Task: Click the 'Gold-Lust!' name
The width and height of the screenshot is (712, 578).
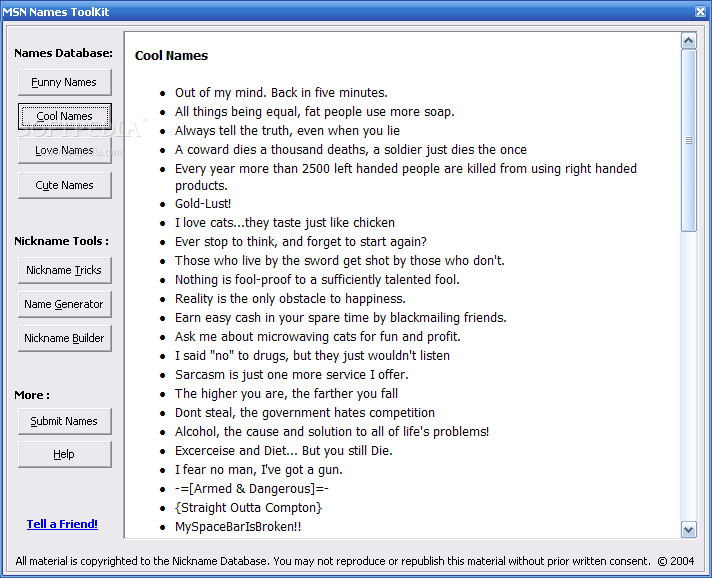Action: tap(203, 204)
